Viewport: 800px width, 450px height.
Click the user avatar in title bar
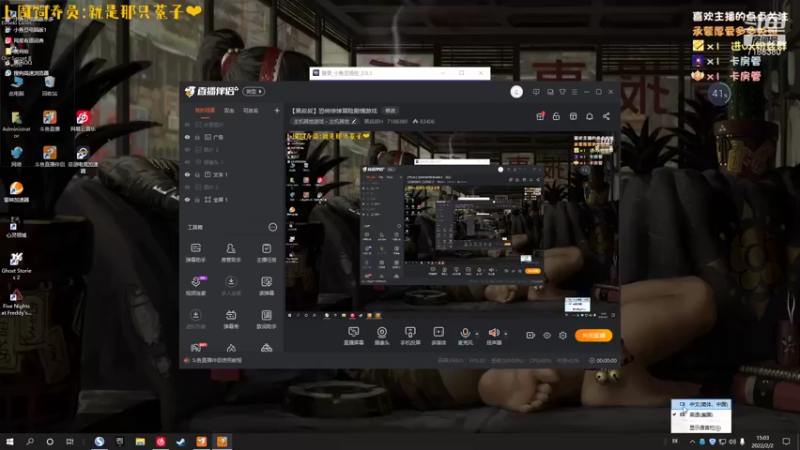[516, 92]
